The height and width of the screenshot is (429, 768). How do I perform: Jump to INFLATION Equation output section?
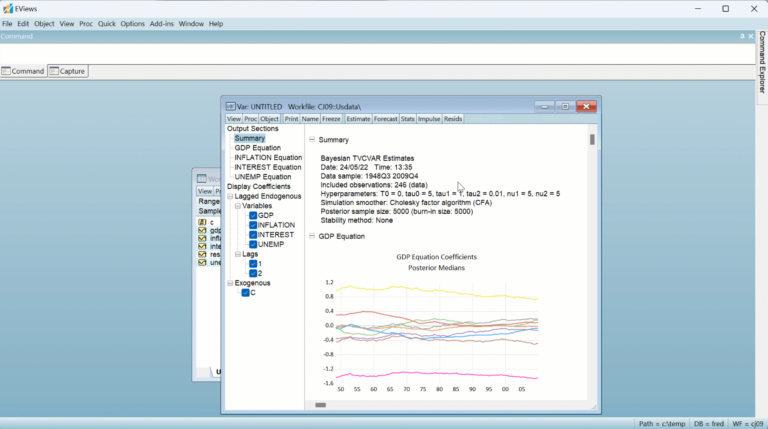(268, 157)
